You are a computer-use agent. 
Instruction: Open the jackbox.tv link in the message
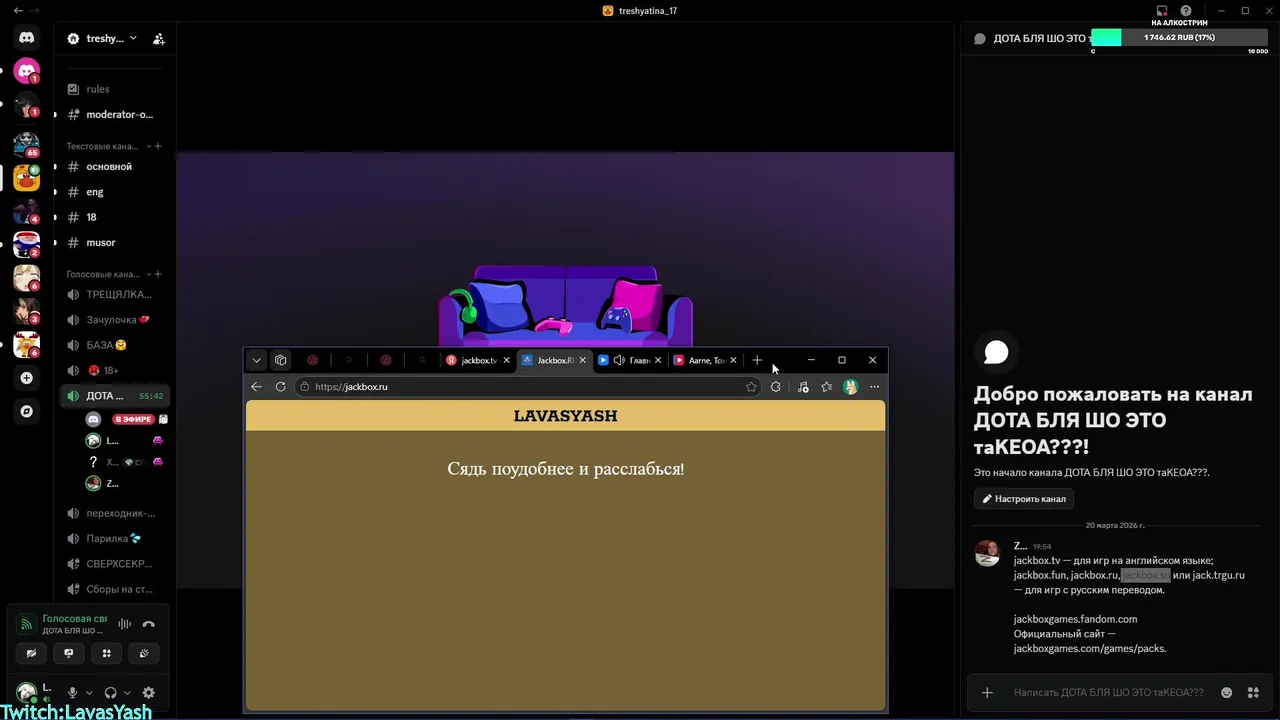[x=1037, y=560]
